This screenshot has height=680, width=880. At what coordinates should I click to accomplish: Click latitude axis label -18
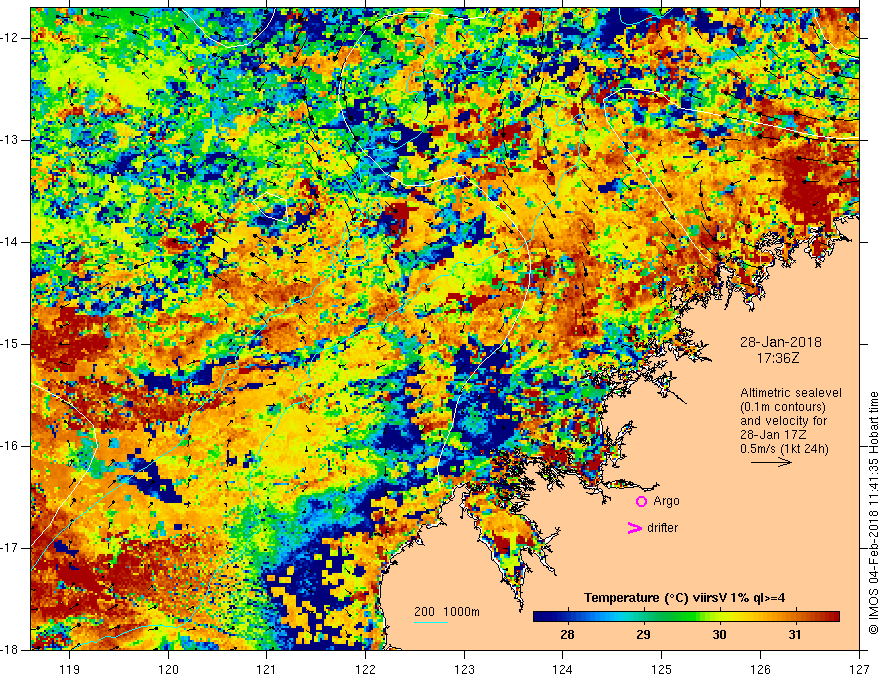(10, 650)
